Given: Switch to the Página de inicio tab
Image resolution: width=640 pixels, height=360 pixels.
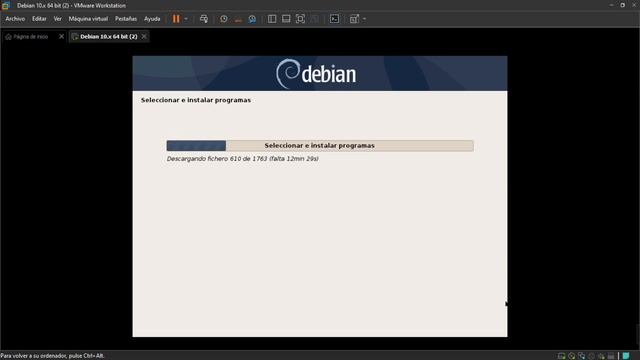Looking at the screenshot, I should click(x=30, y=37).
